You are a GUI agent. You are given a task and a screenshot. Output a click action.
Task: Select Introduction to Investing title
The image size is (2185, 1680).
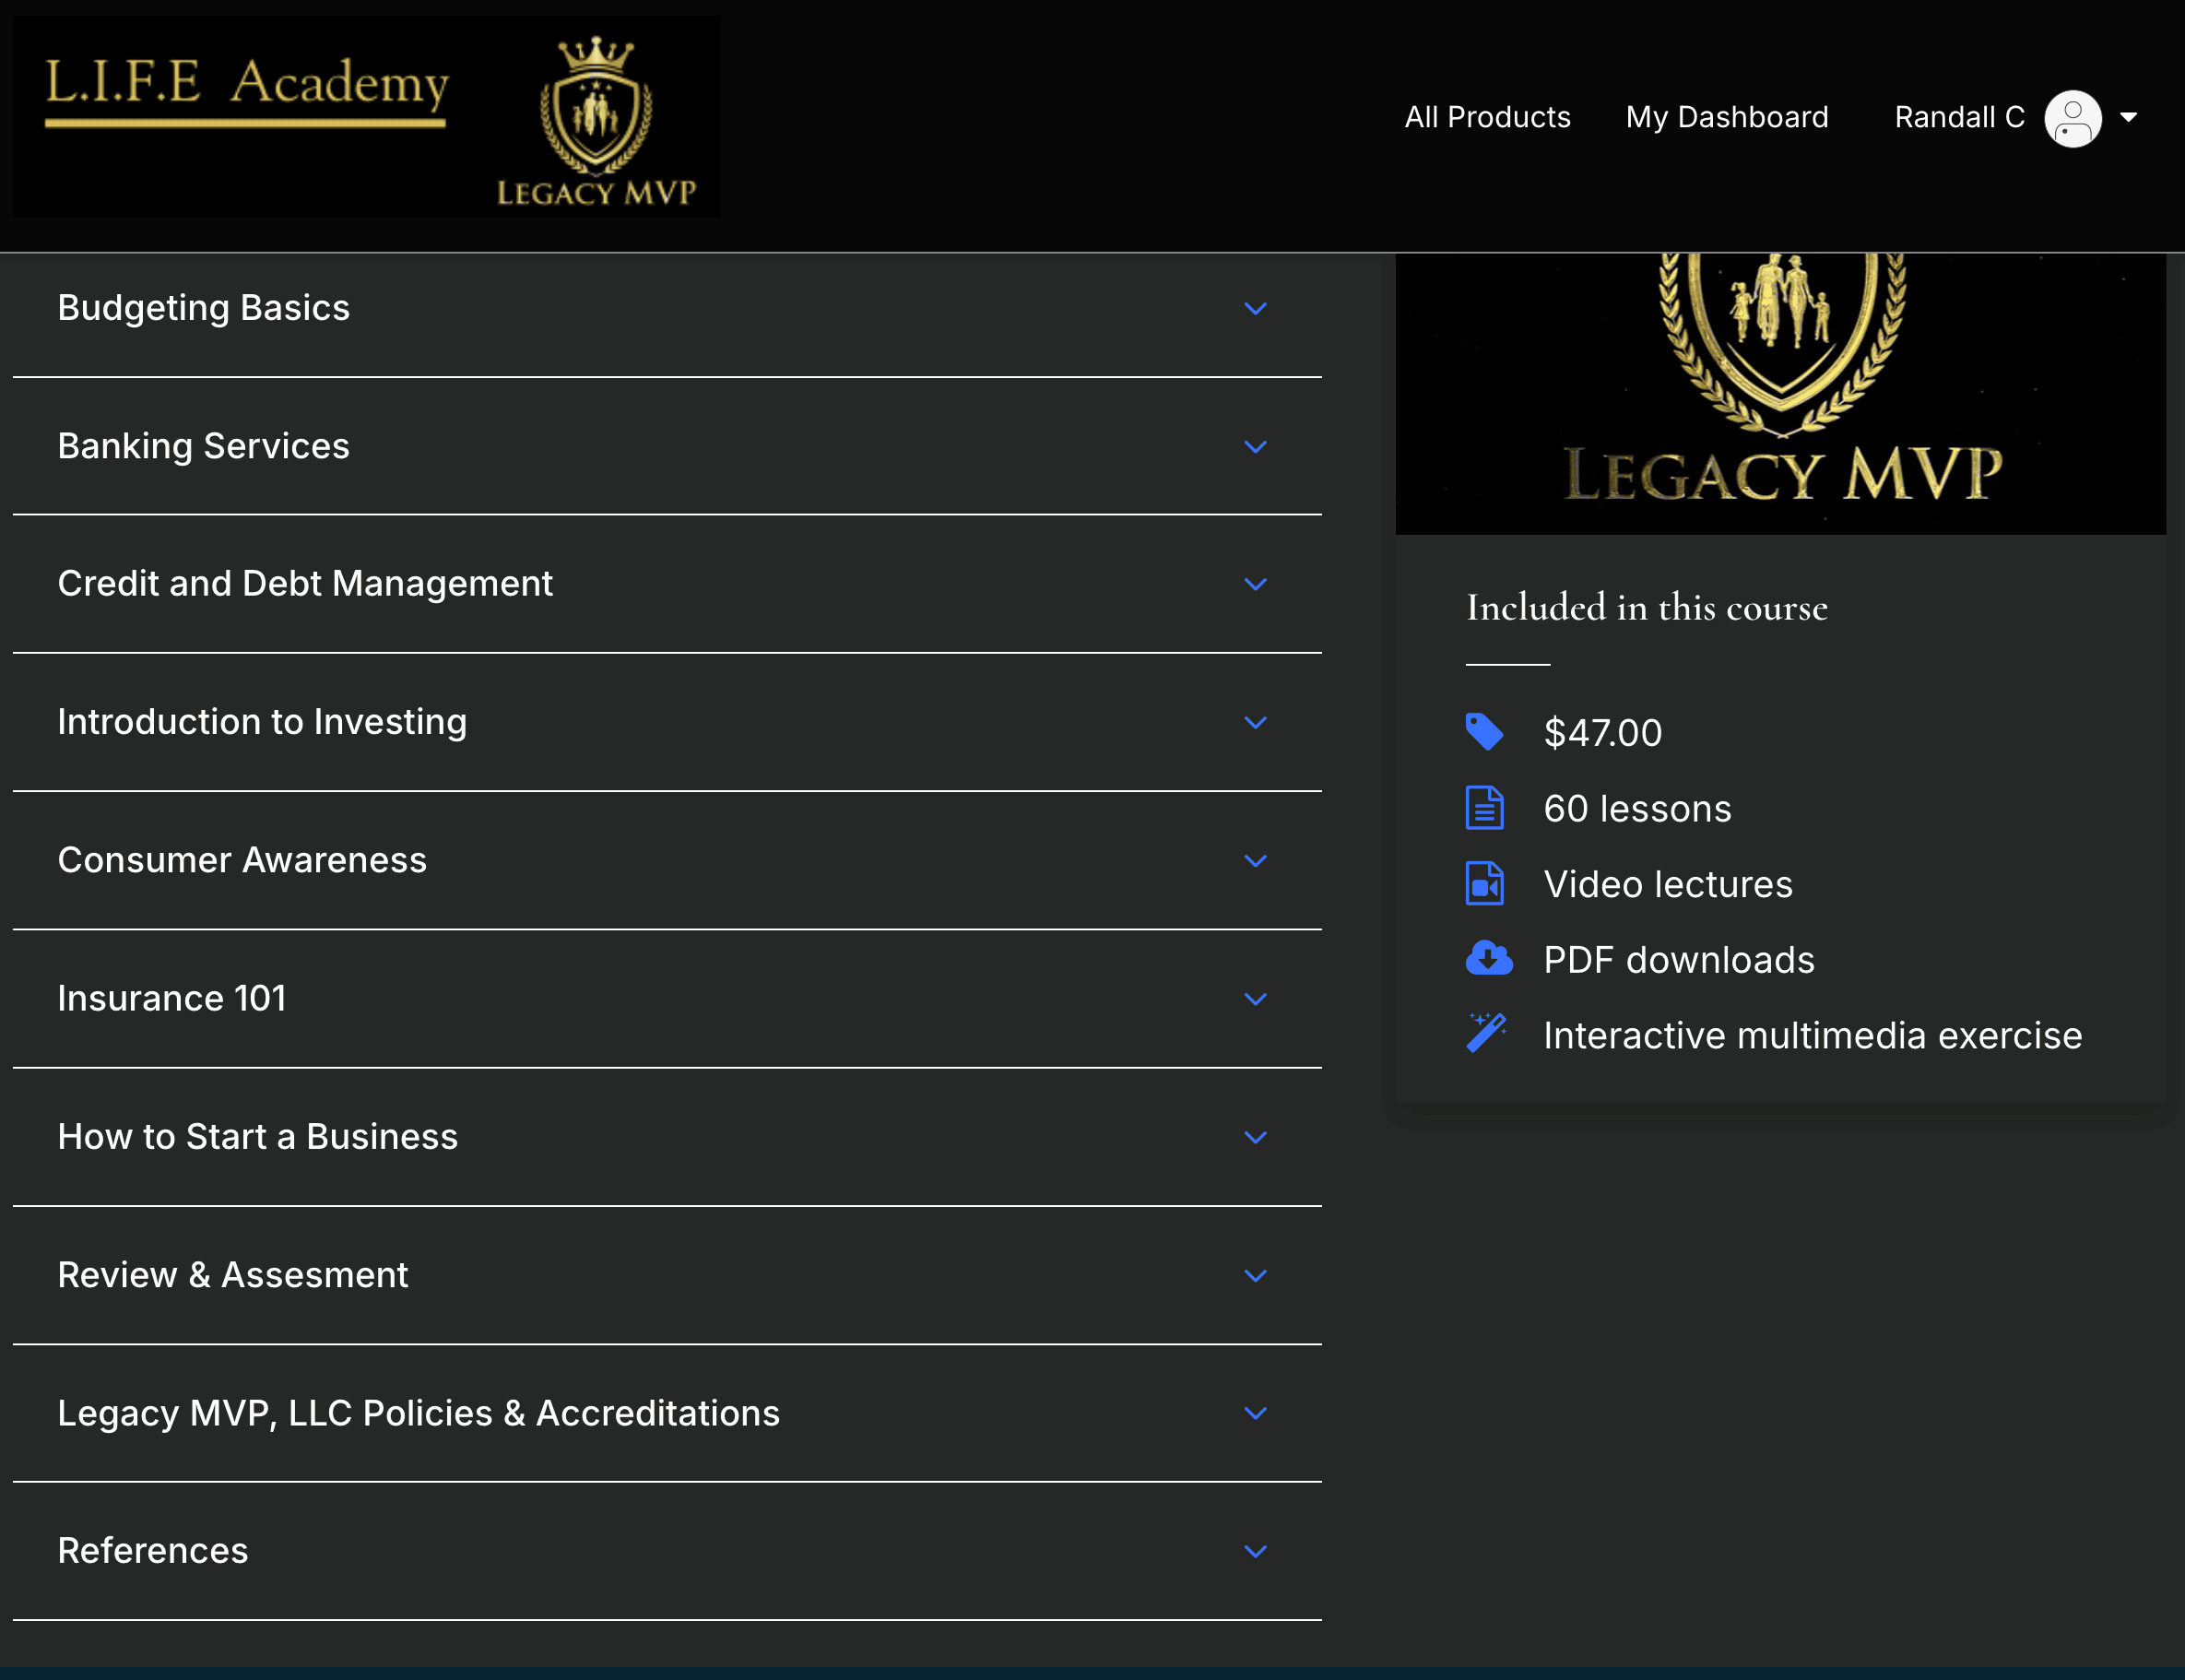[x=262, y=722]
